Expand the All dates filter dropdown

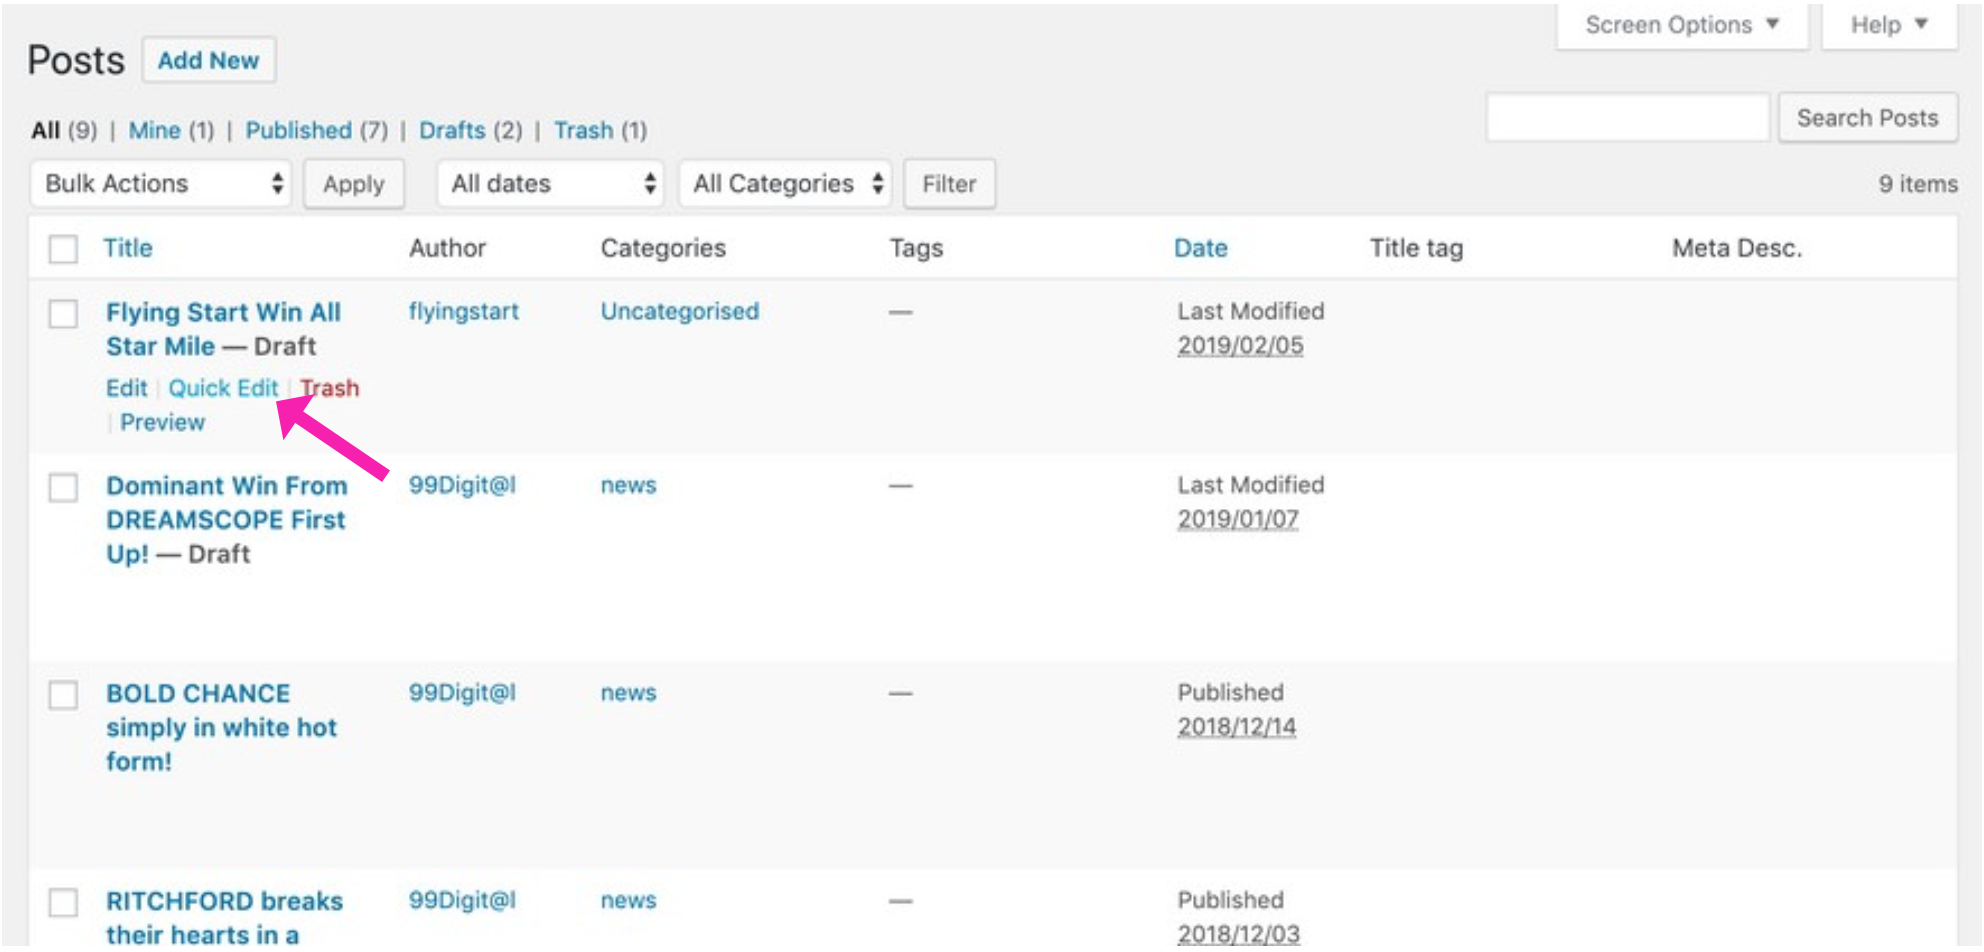tap(550, 184)
